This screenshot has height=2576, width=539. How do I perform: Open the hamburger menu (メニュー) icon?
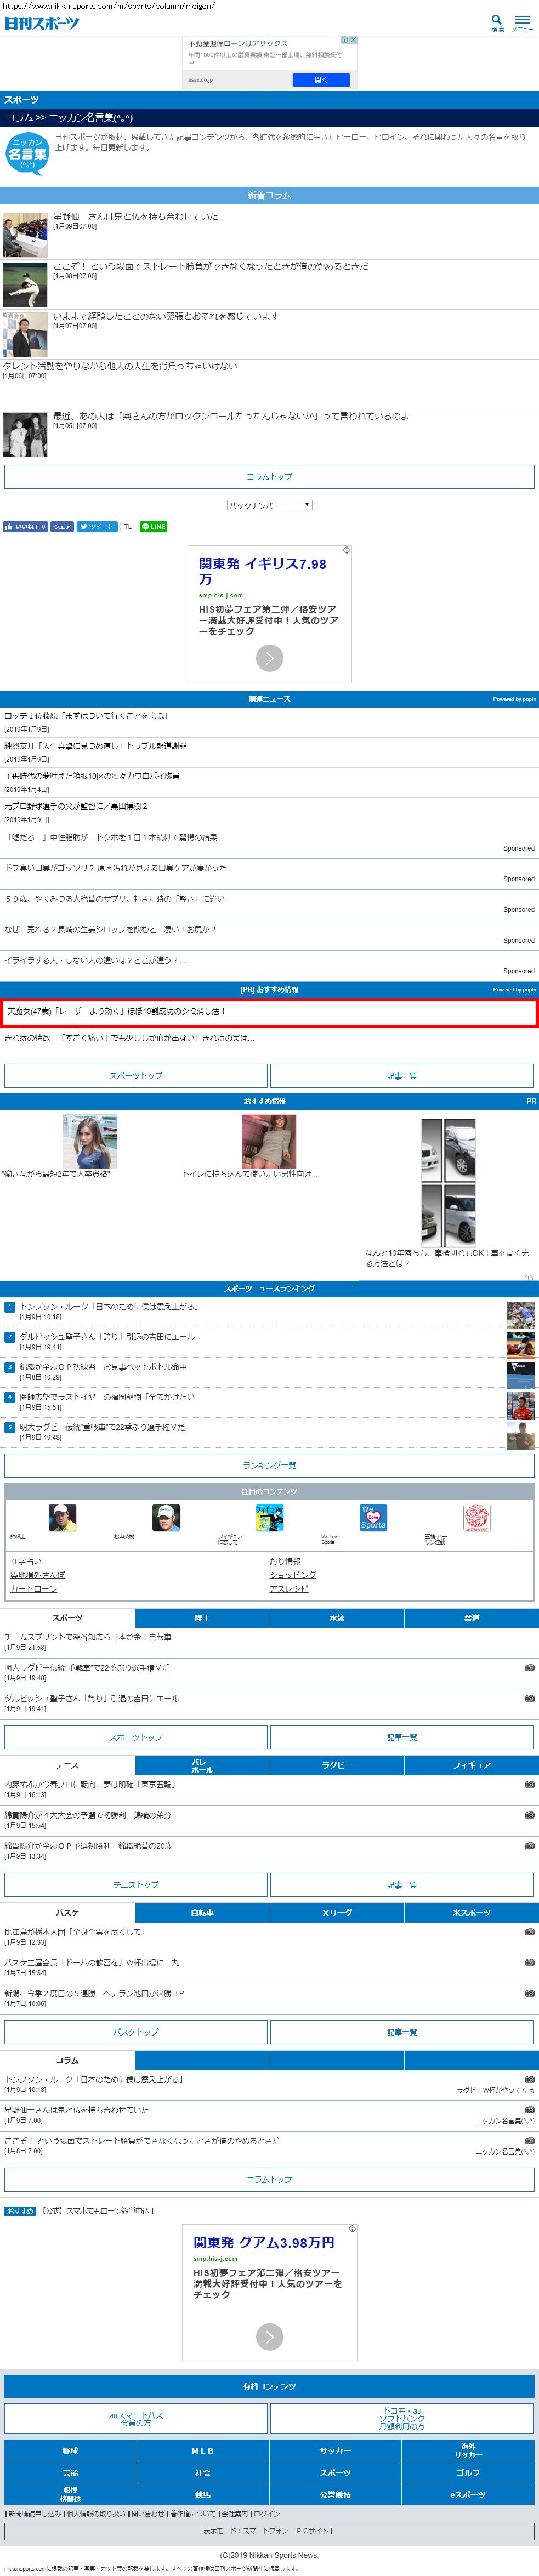[522, 21]
